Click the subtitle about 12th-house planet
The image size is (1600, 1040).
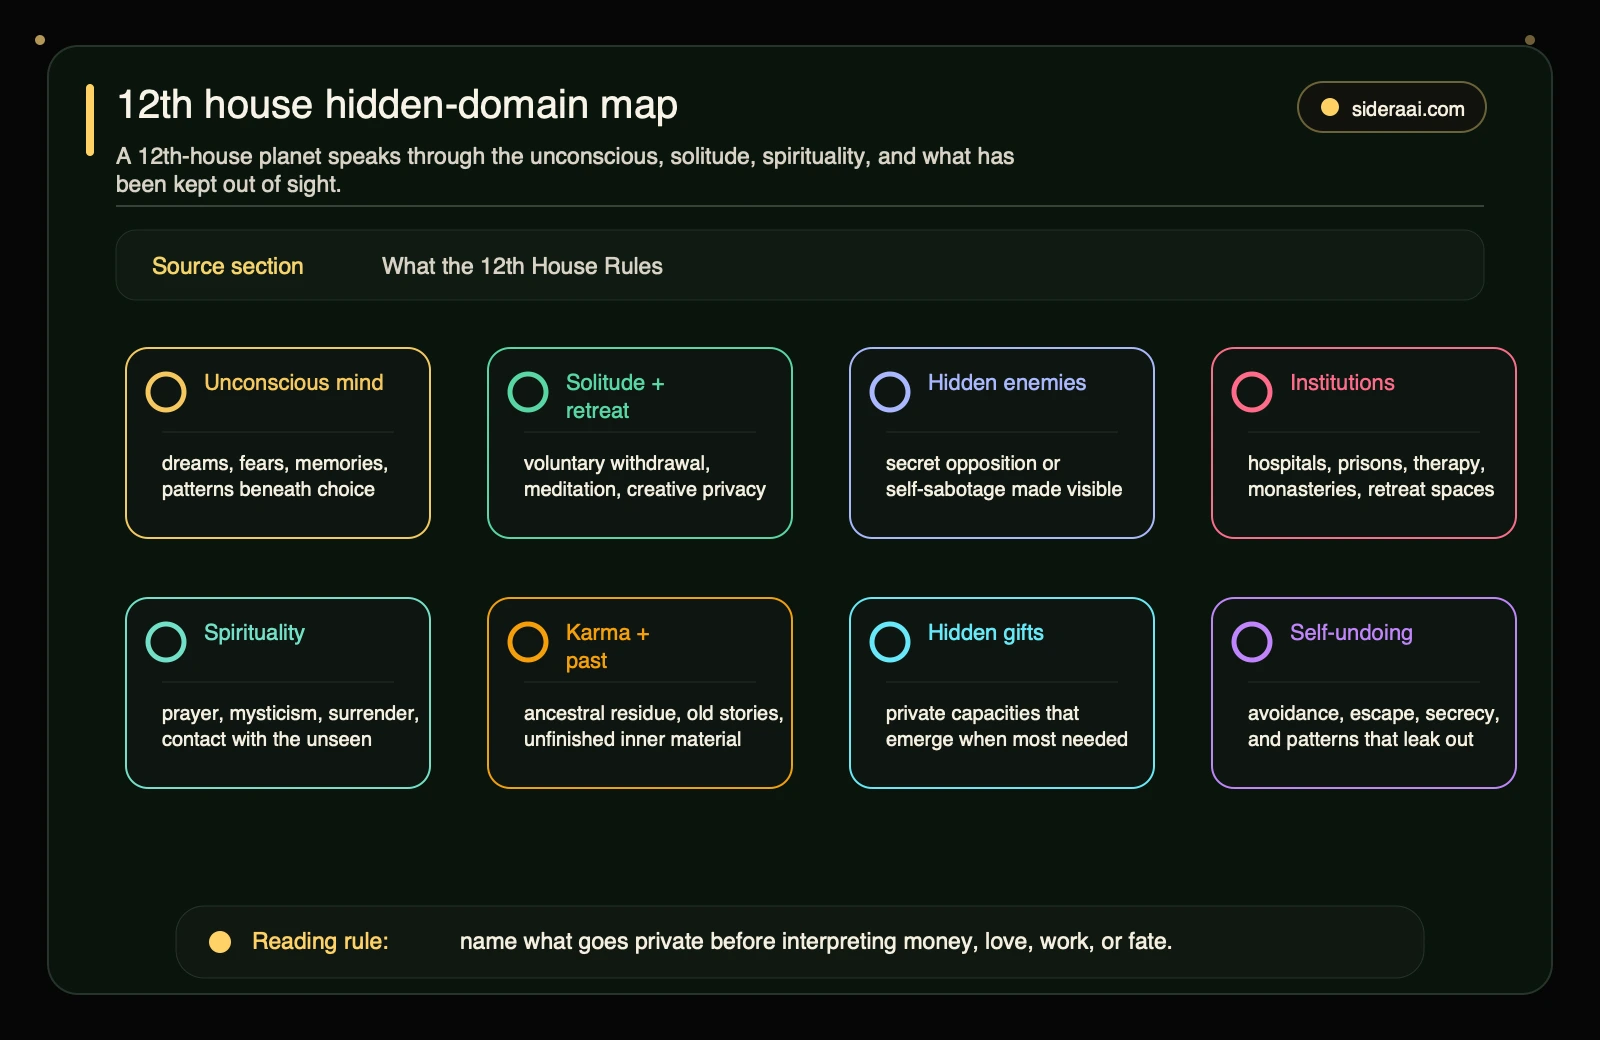click(x=565, y=170)
